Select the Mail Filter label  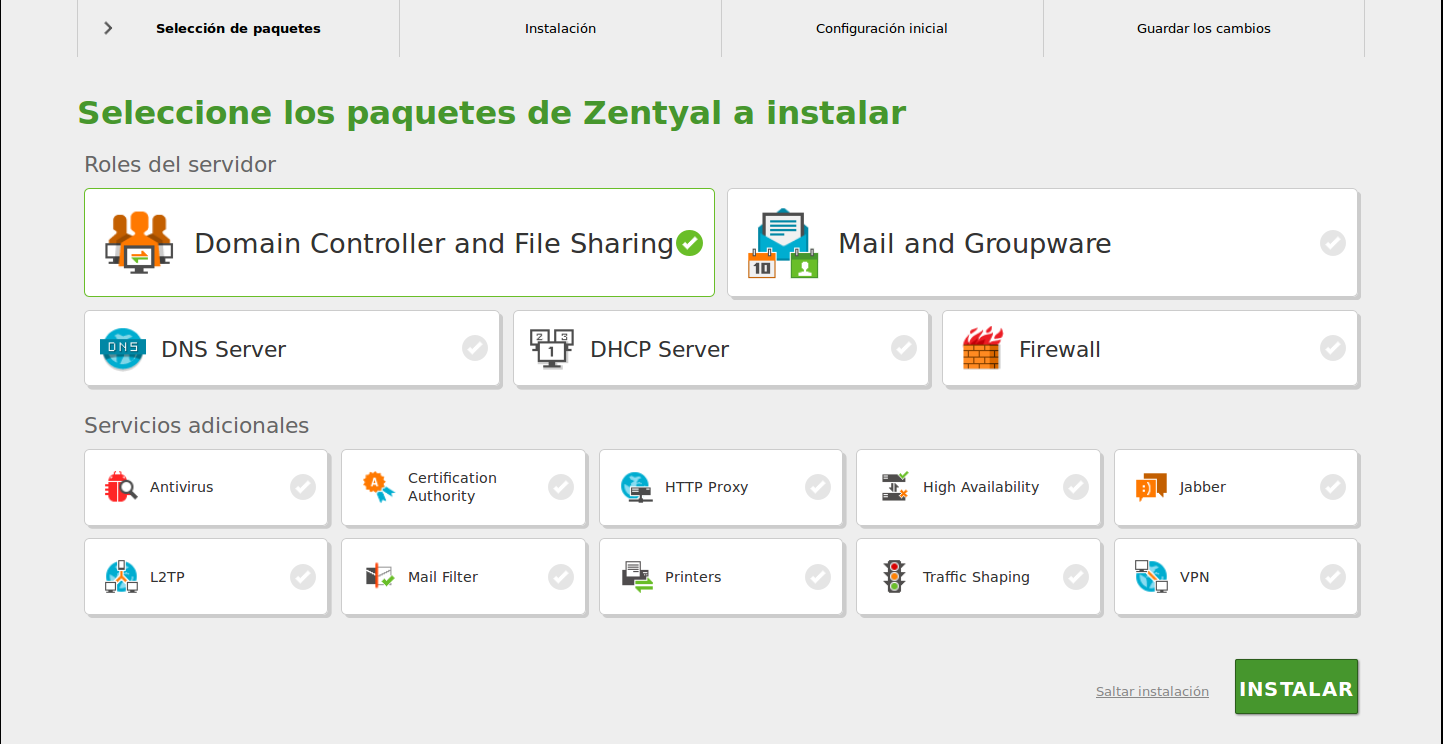pyautogui.click(x=443, y=577)
